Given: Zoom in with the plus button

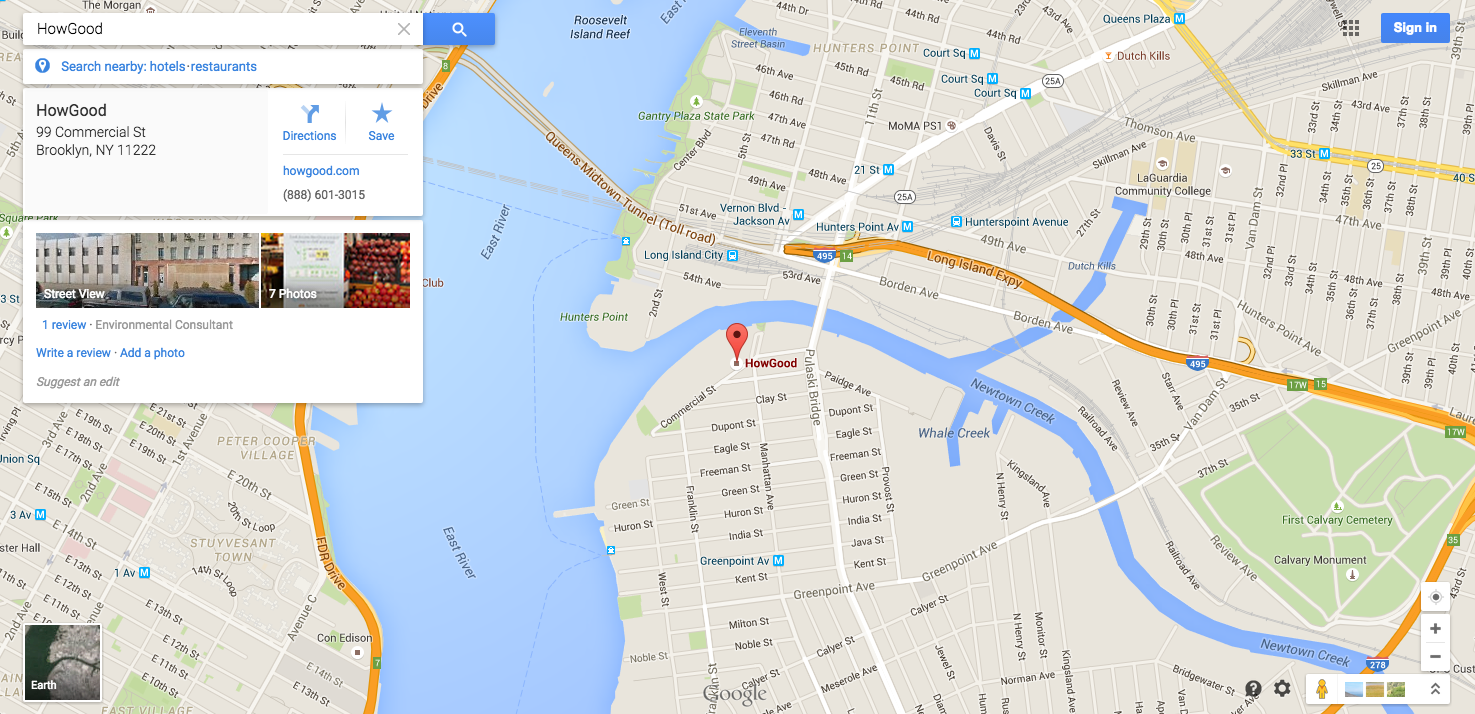Looking at the screenshot, I should point(1435,629).
